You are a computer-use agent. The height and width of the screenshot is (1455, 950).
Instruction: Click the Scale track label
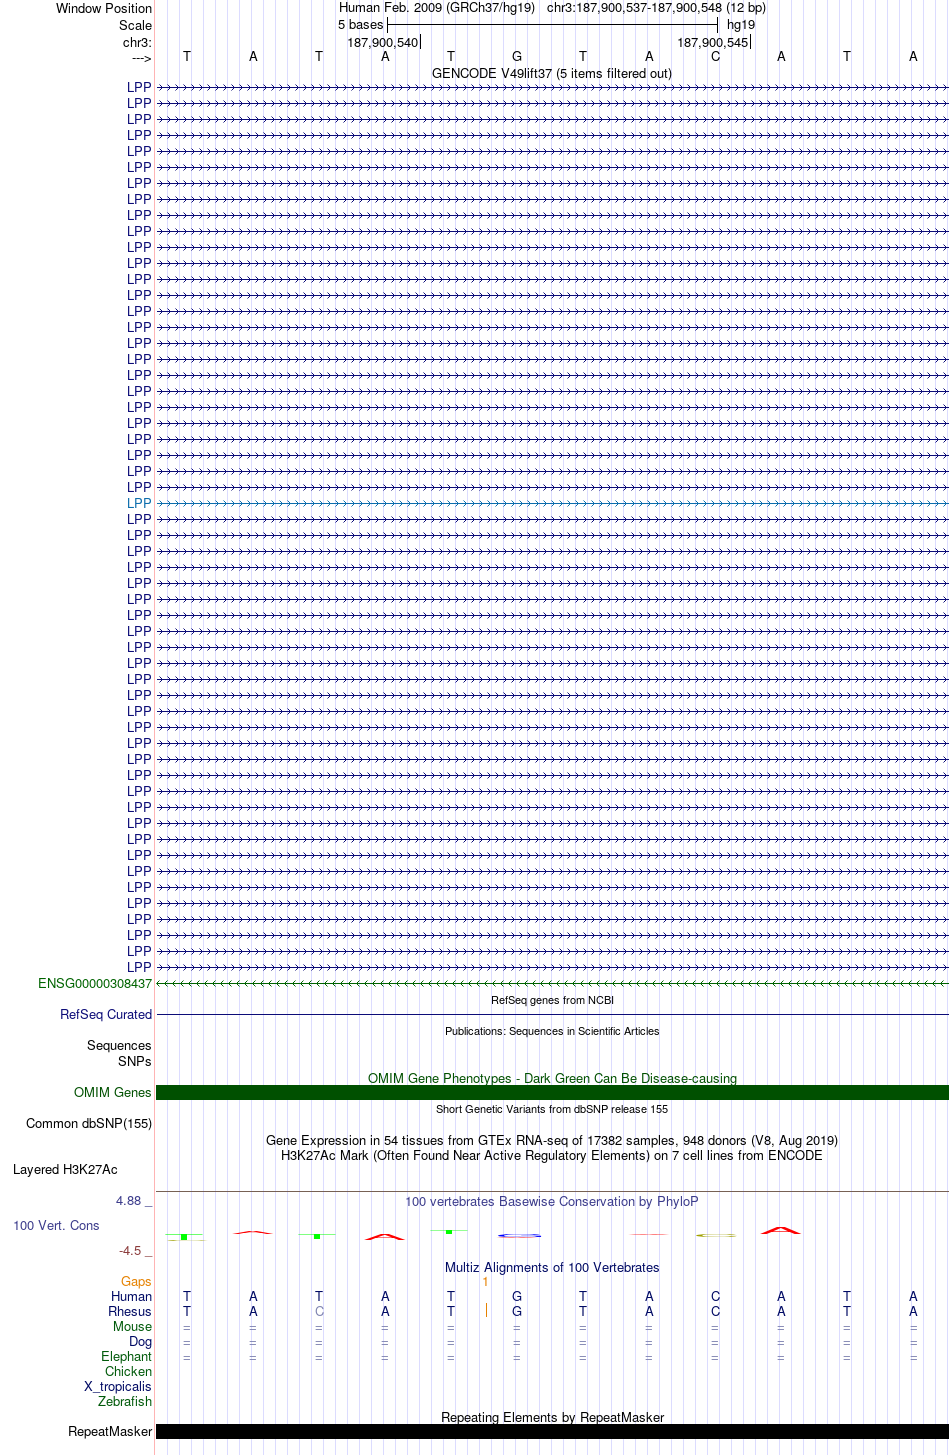click(135, 25)
